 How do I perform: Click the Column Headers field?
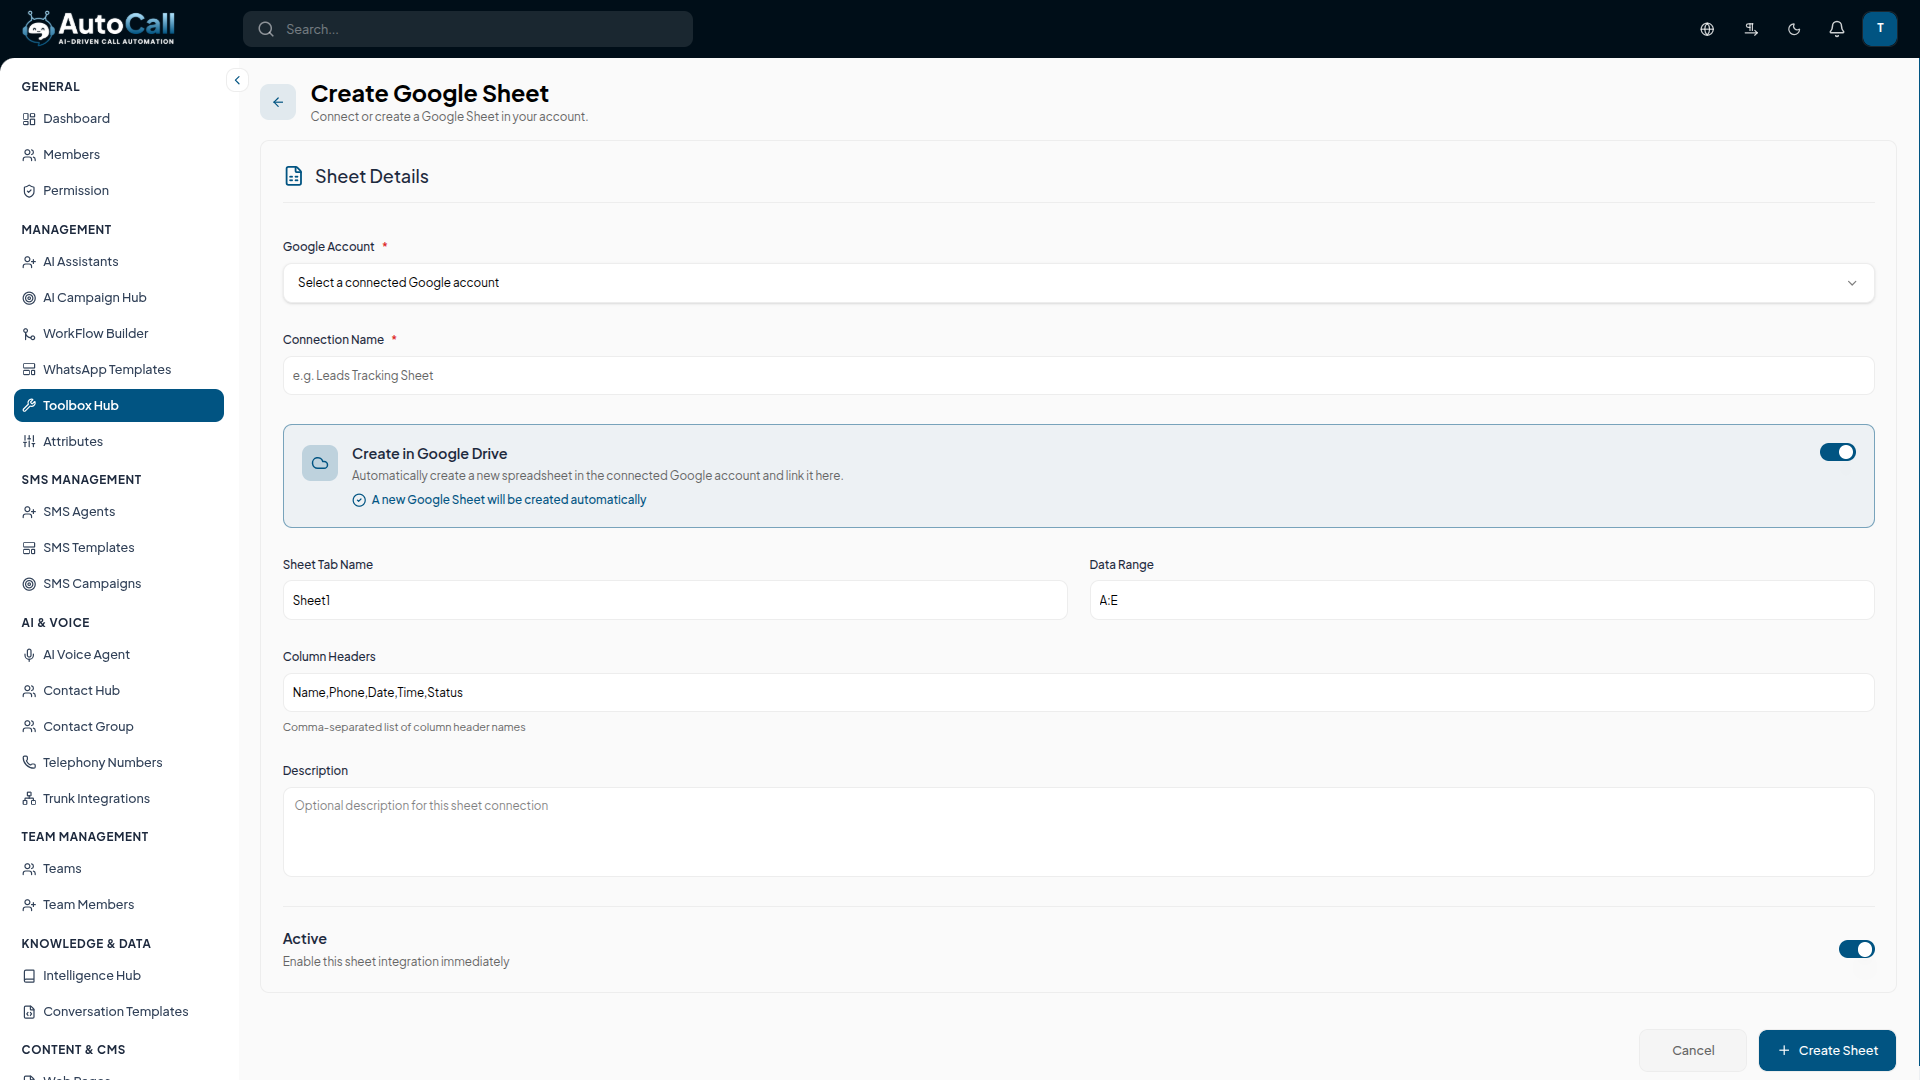click(1078, 692)
